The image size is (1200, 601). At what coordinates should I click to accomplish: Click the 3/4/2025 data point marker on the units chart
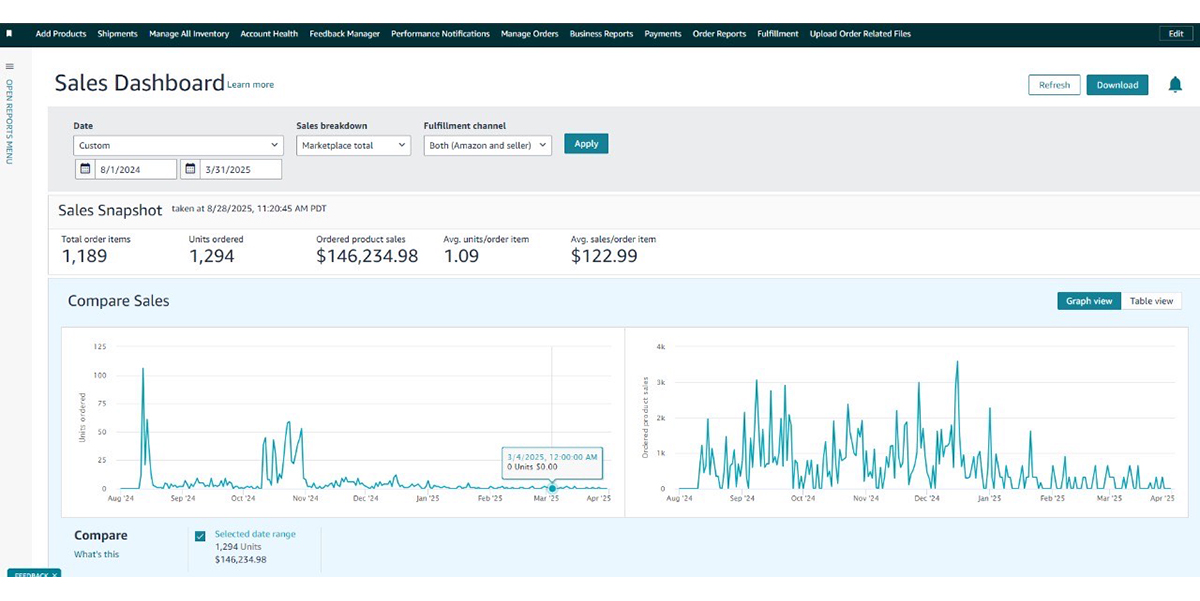click(552, 488)
